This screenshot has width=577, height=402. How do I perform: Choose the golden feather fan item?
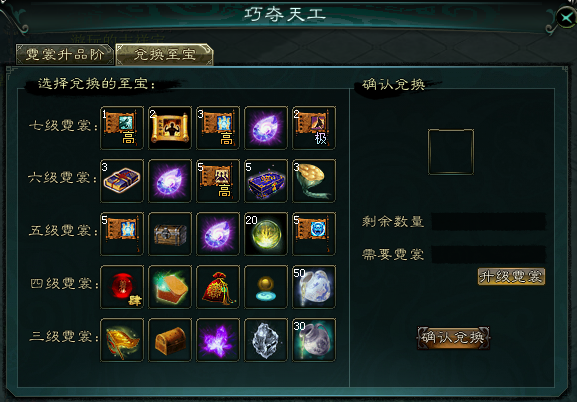(122, 340)
